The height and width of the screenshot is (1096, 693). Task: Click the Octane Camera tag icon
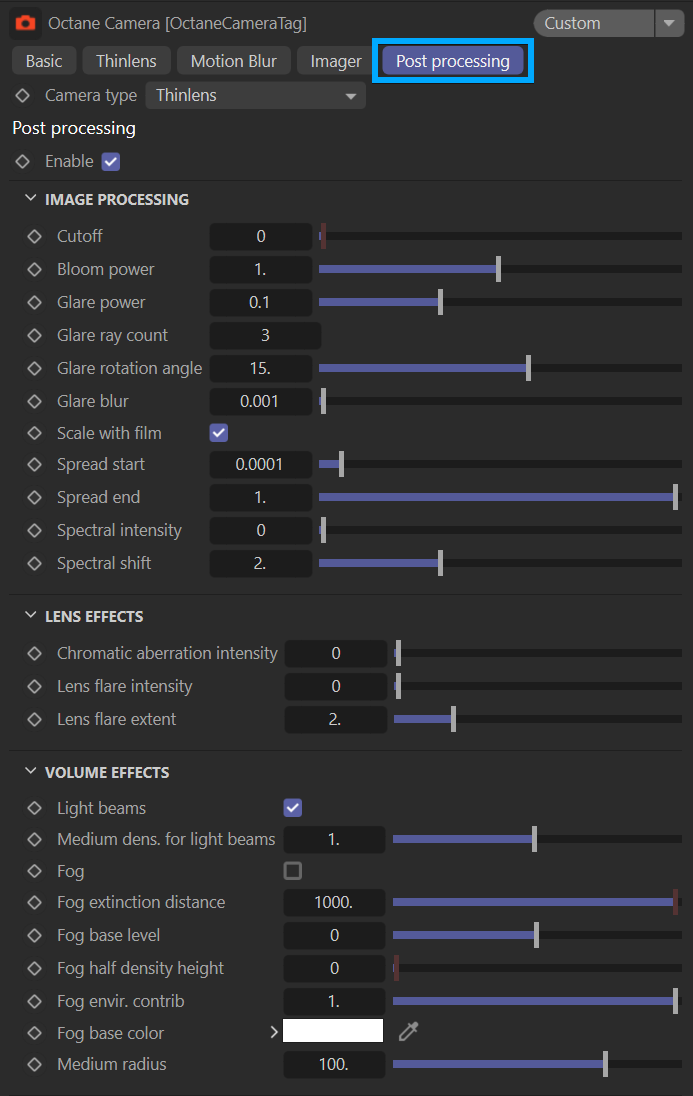point(26,22)
